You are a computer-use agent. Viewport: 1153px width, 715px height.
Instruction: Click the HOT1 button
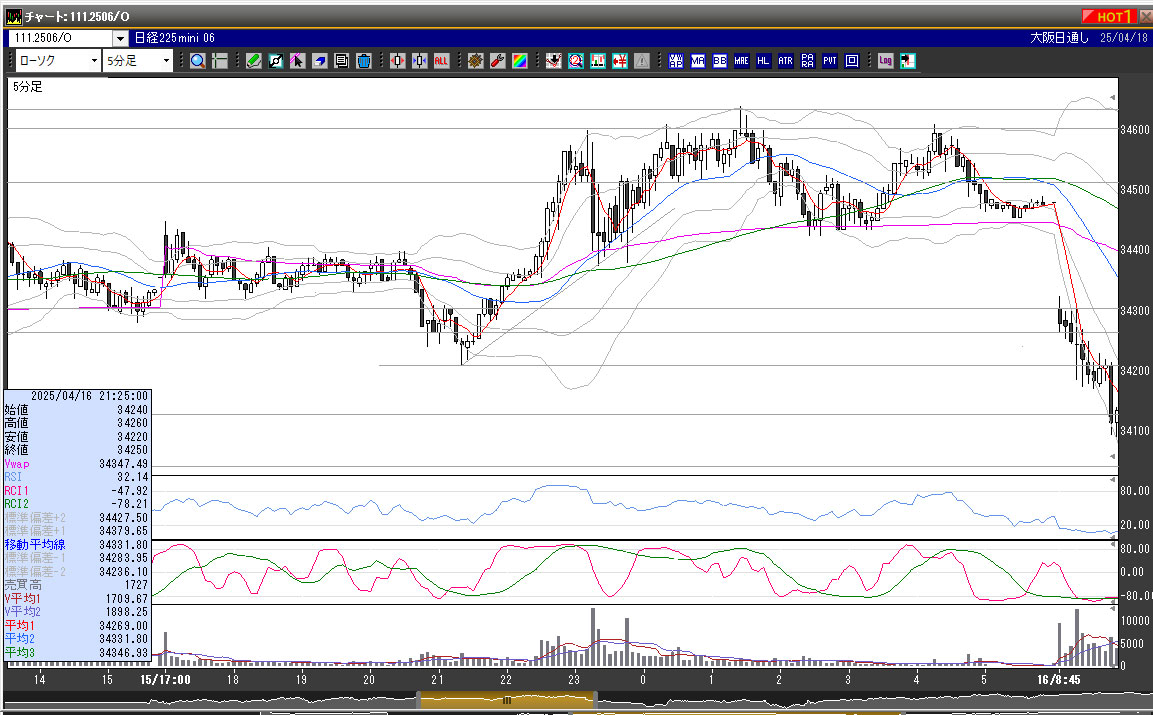pyautogui.click(x=1110, y=16)
